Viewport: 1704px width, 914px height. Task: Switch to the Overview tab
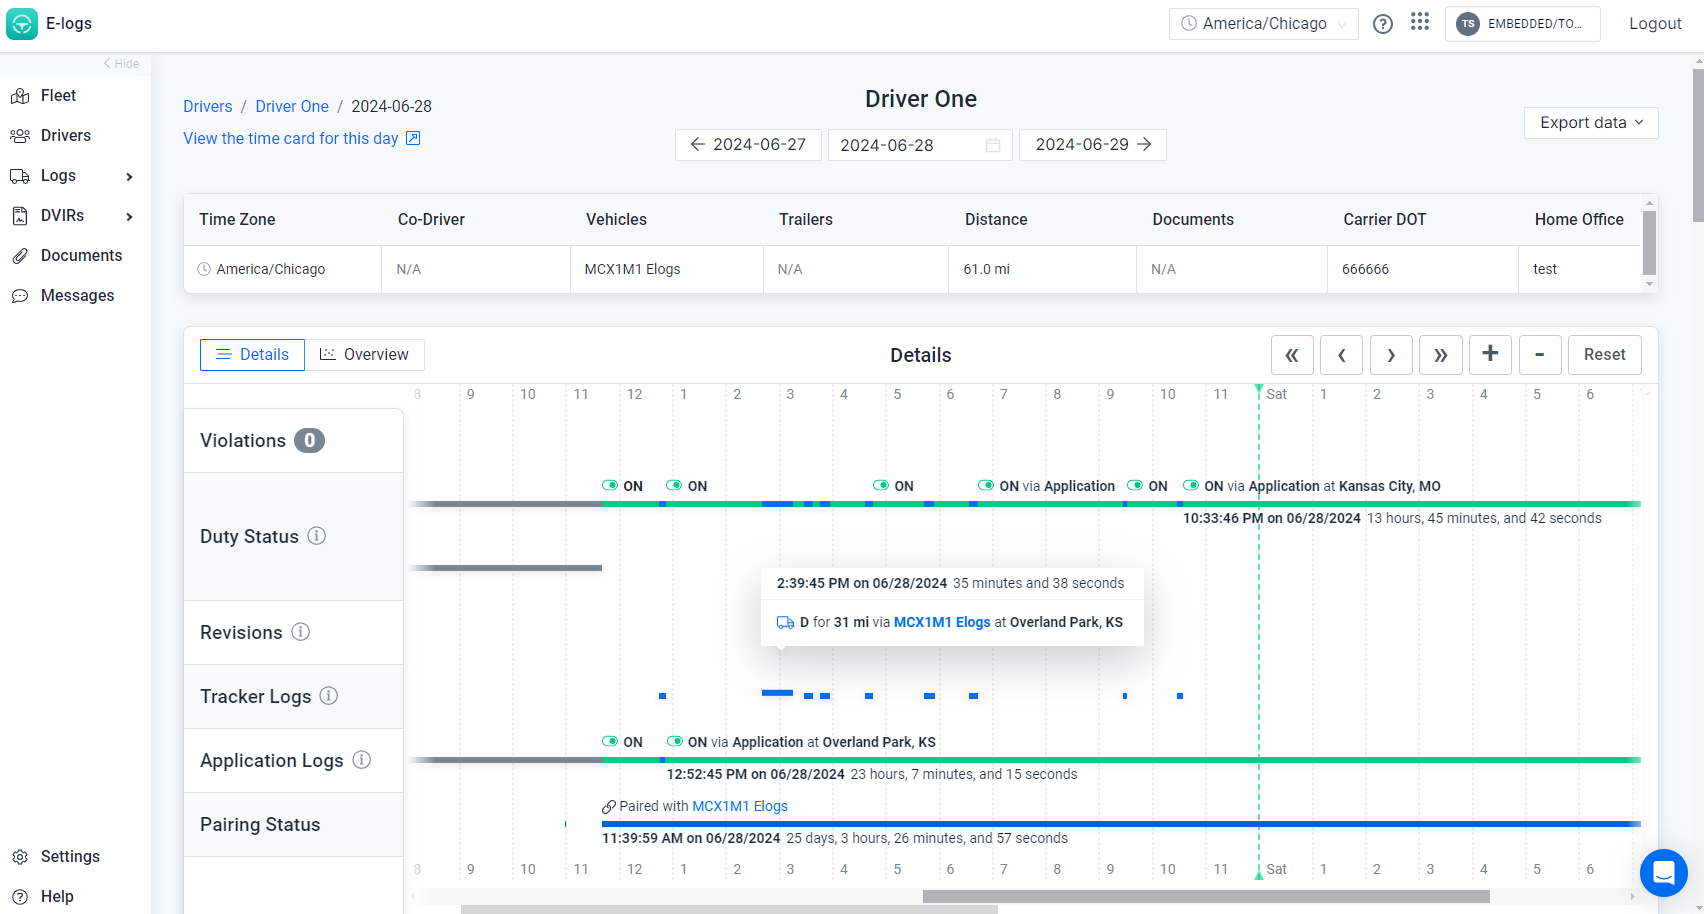tap(364, 355)
